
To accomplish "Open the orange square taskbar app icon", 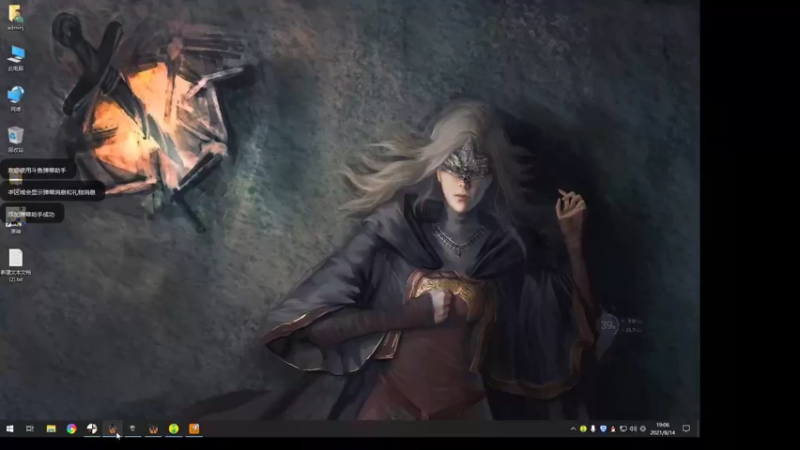I will [194, 429].
